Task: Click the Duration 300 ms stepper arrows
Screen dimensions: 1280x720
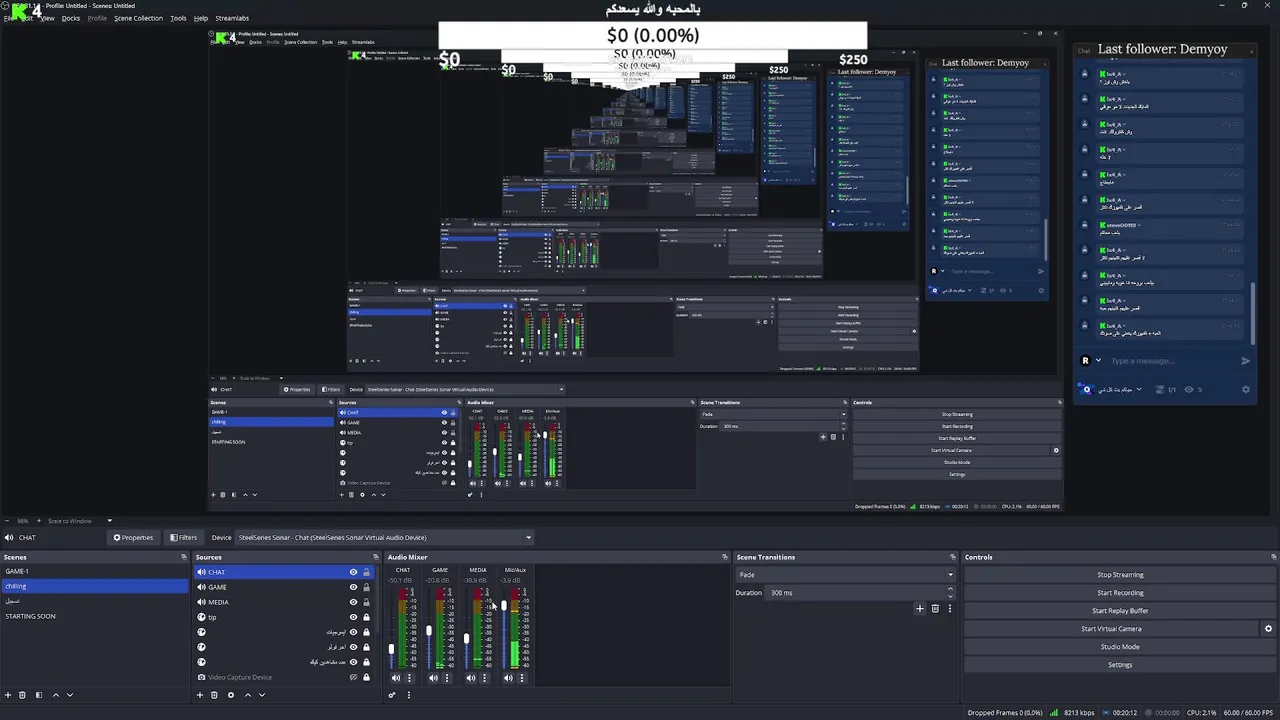Action: point(950,593)
